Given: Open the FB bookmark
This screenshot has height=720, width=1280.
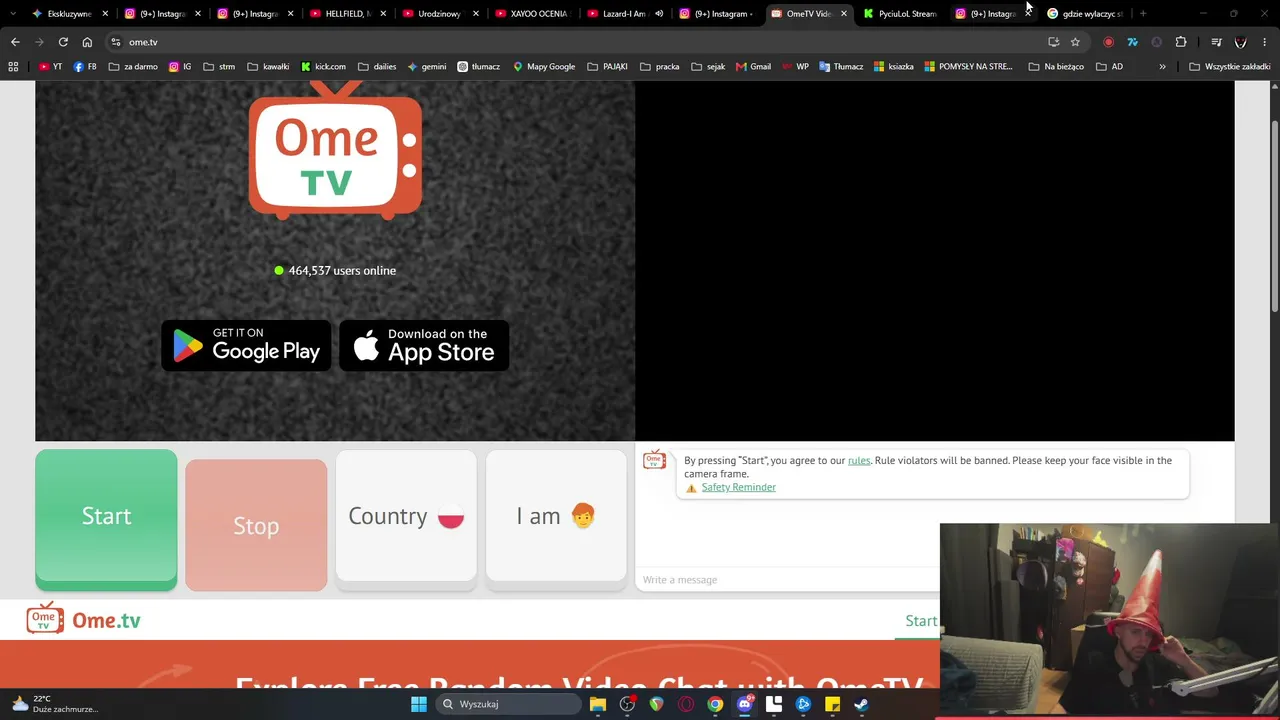Looking at the screenshot, I should pyautogui.click(x=85, y=67).
